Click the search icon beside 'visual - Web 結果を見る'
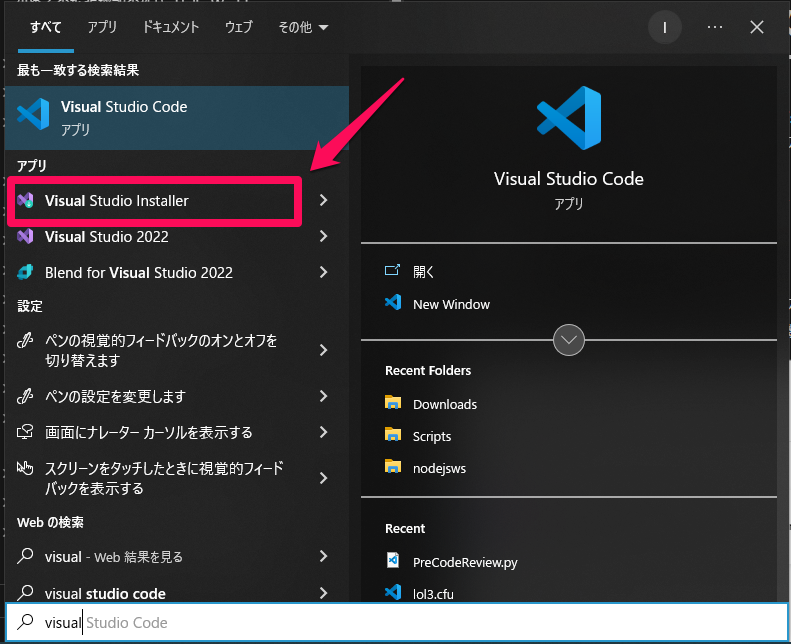This screenshot has width=791, height=644. [x=25, y=556]
